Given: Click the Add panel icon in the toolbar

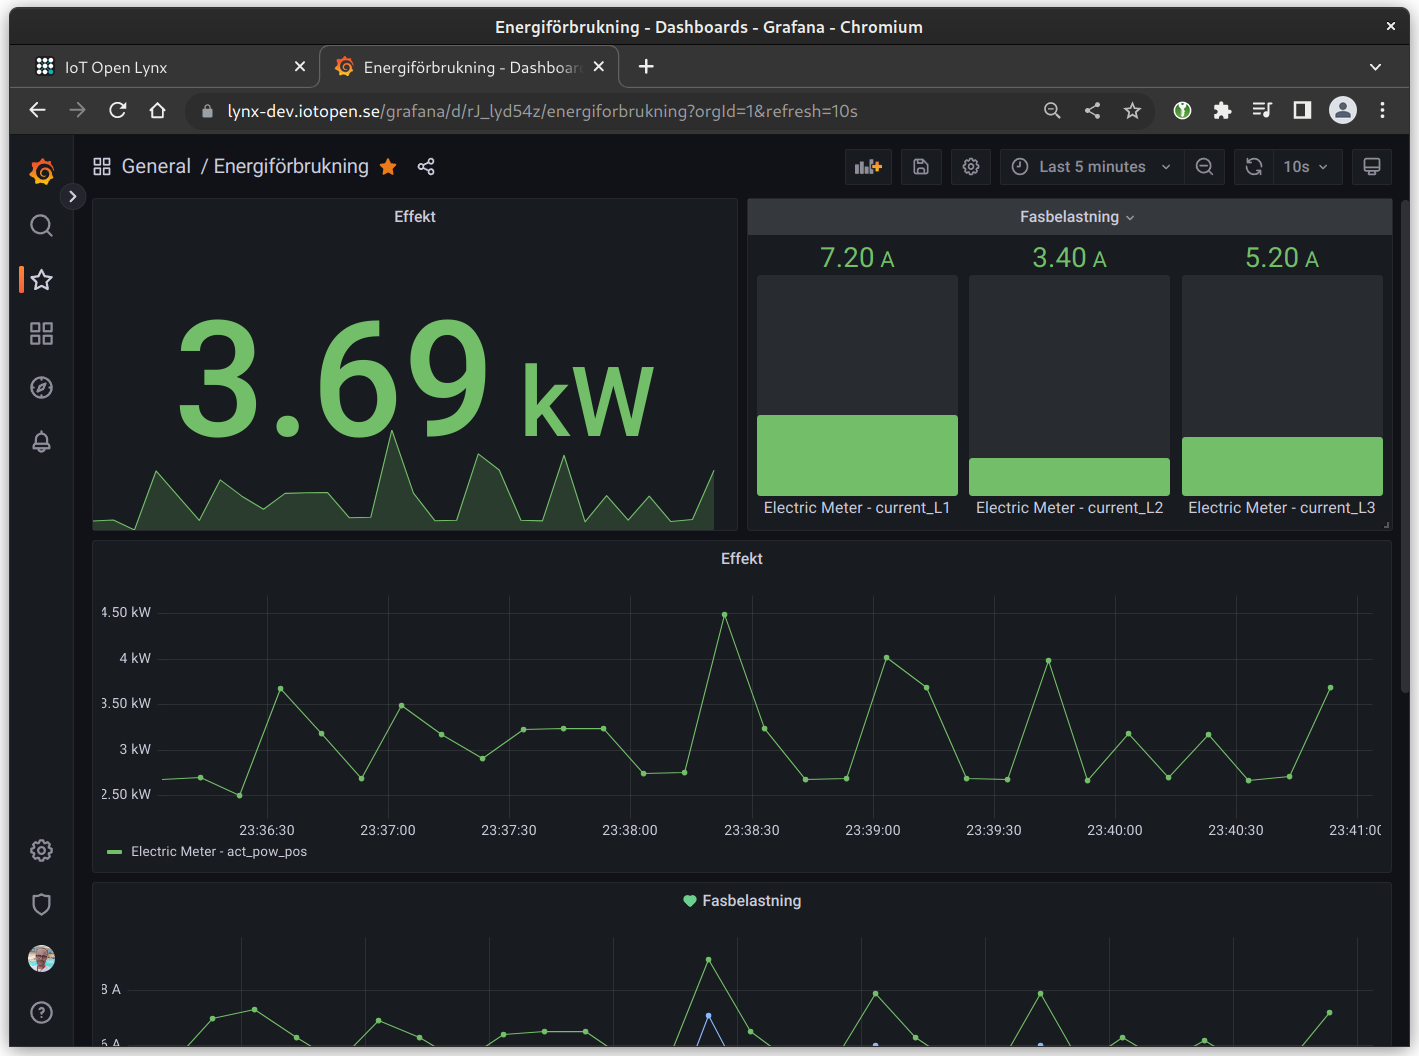Looking at the screenshot, I should (x=867, y=166).
